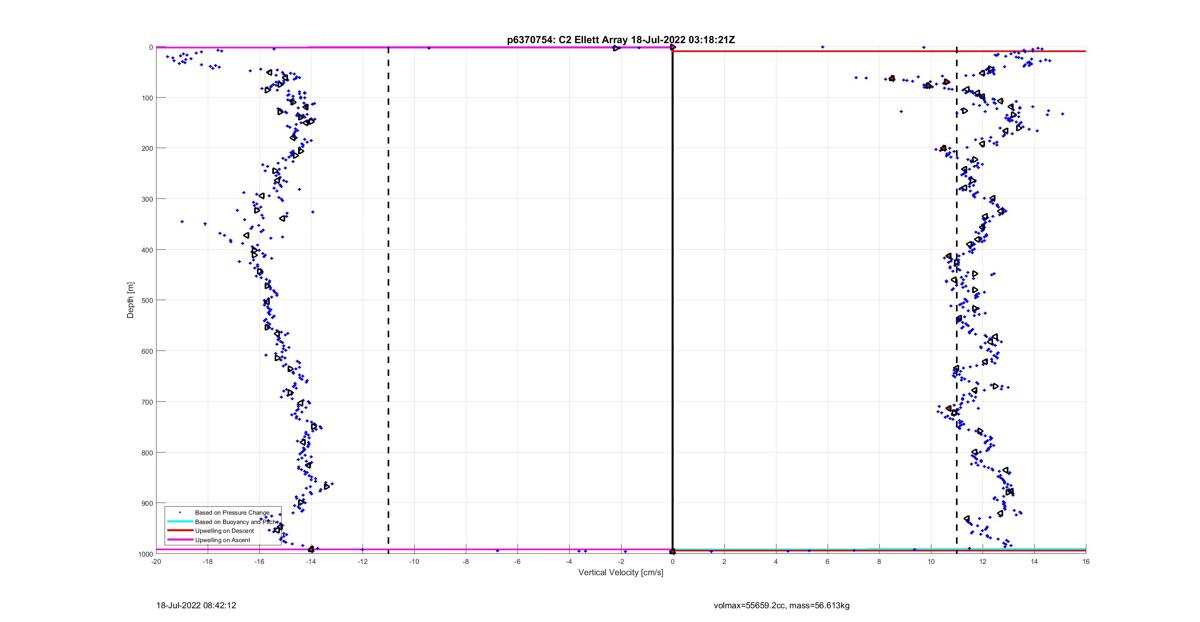Click depth tick label '900'
The image size is (1200, 622).
(147, 503)
